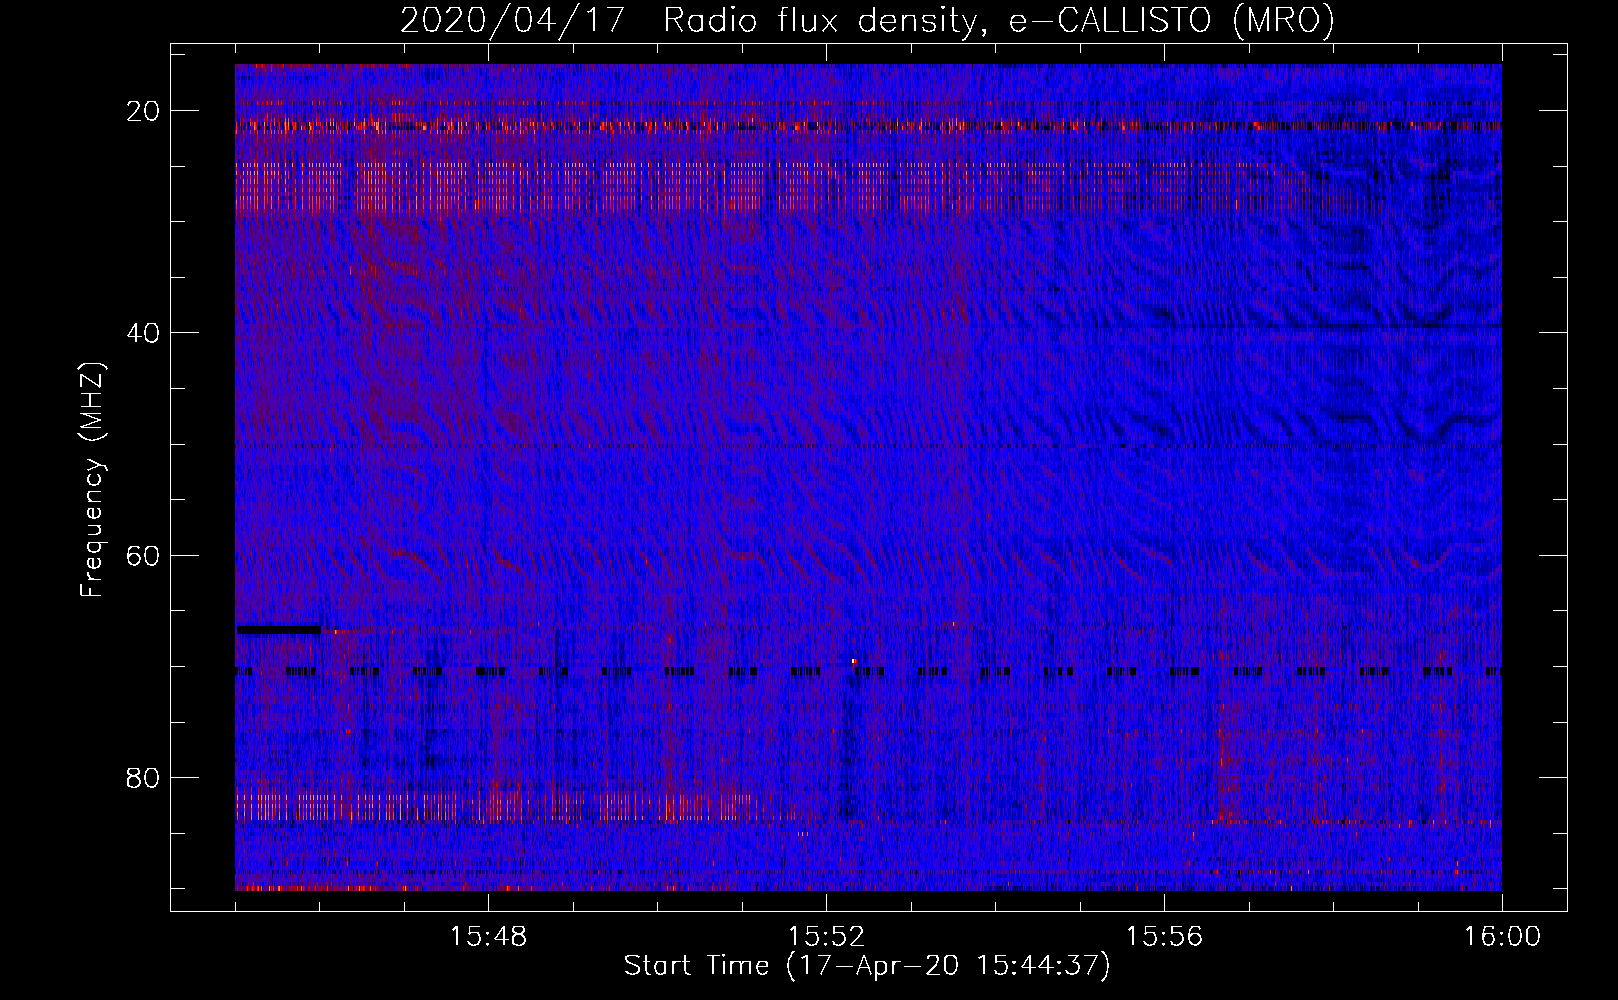The height and width of the screenshot is (1000, 1618).
Task: Click the 'Start Time (17-Apr-20 15:44:37)' axis label
Action: (x=867, y=966)
